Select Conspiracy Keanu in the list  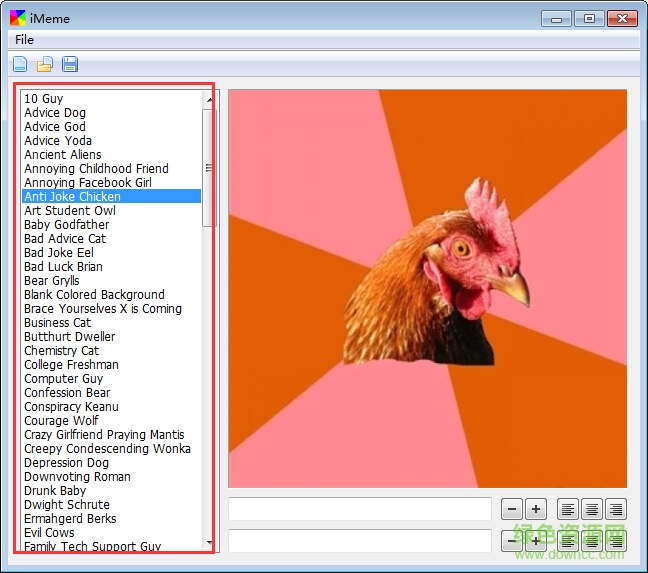click(71, 407)
